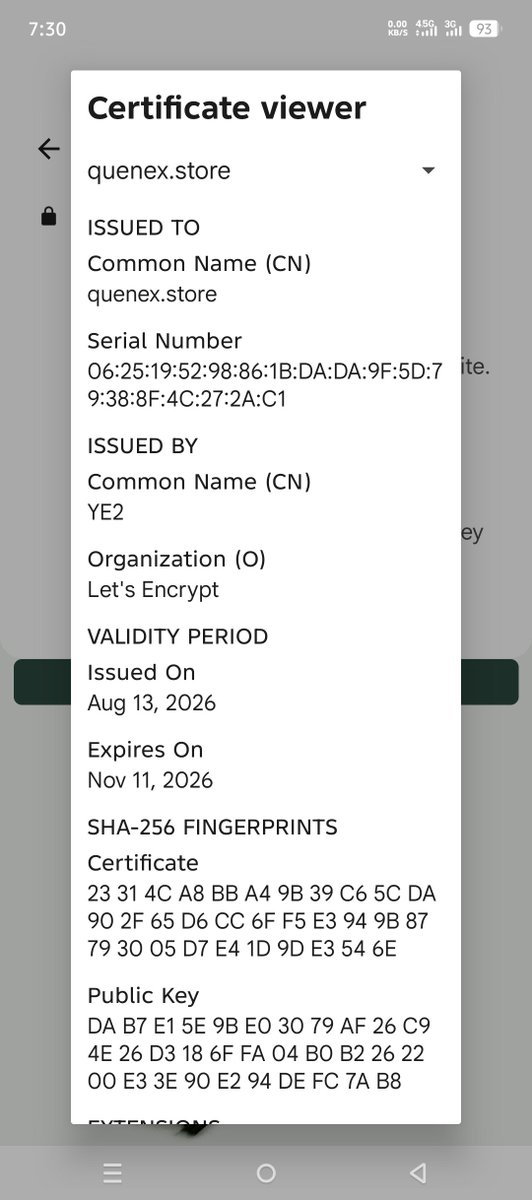Tap the 4G signal strength icon
The width and height of the screenshot is (532, 1200).
pos(426,28)
